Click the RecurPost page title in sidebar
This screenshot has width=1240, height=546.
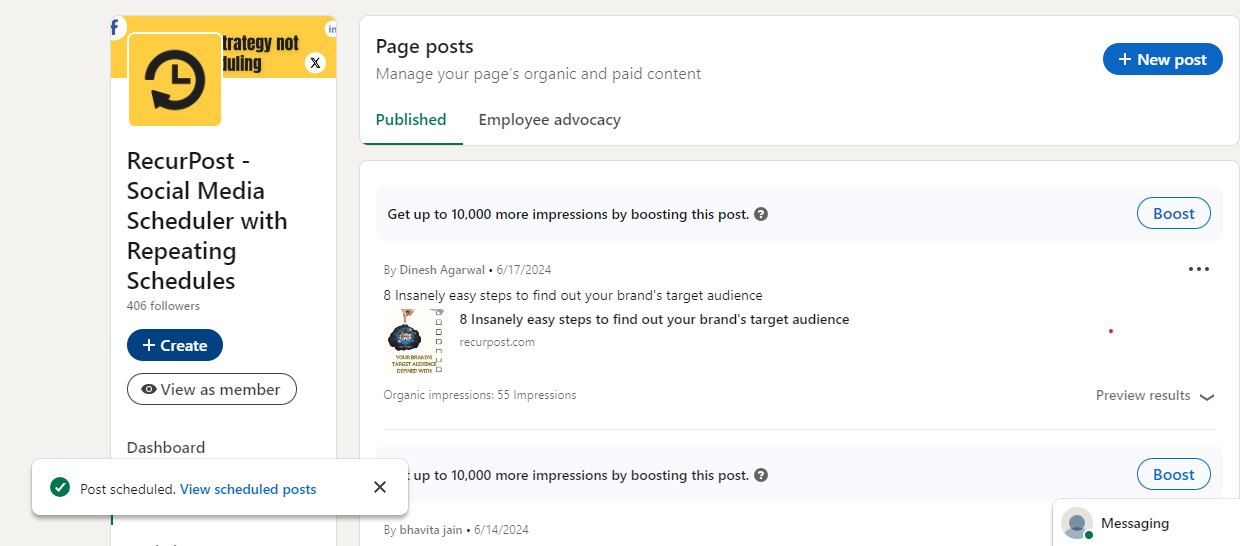pyautogui.click(x=207, y=220)
